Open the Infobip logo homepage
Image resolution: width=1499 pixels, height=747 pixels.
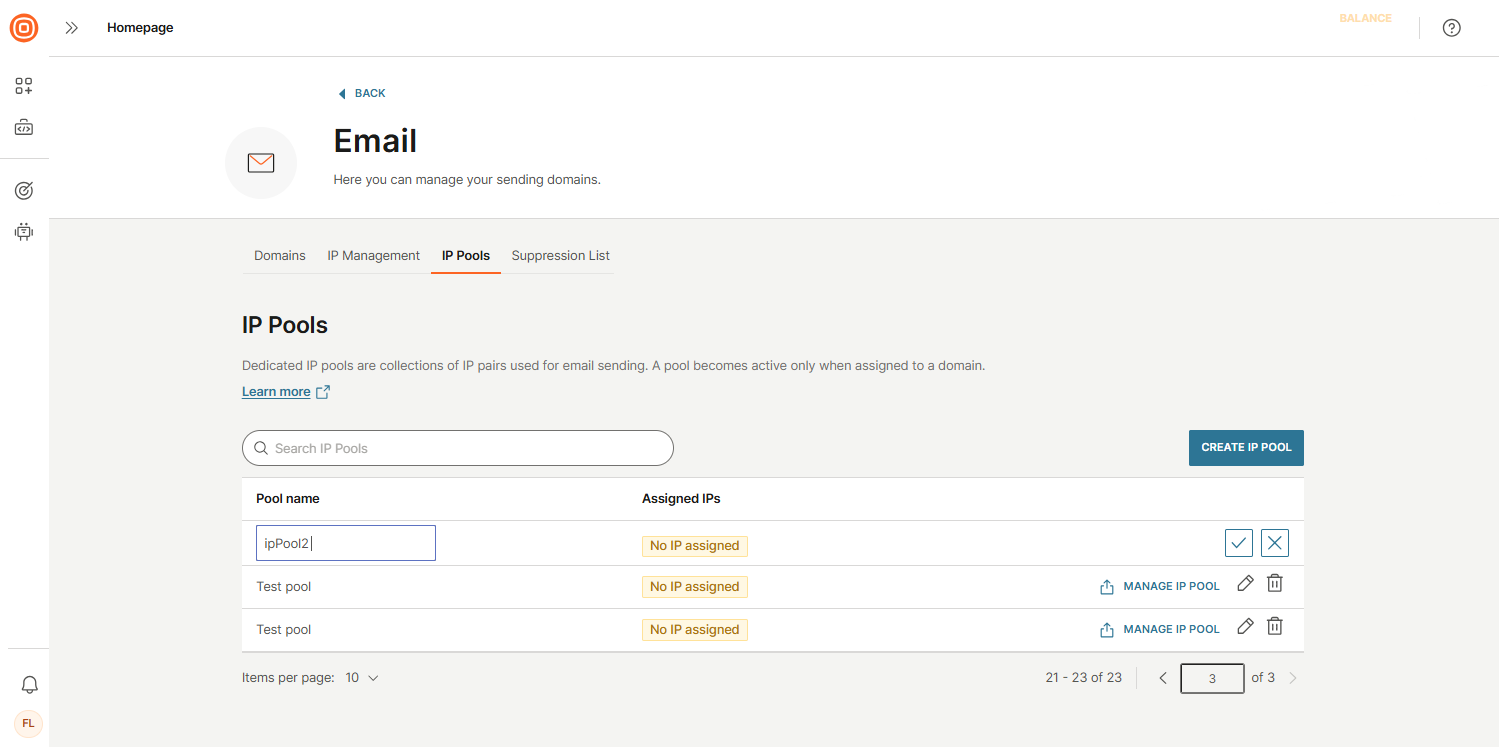pos(23,27)
